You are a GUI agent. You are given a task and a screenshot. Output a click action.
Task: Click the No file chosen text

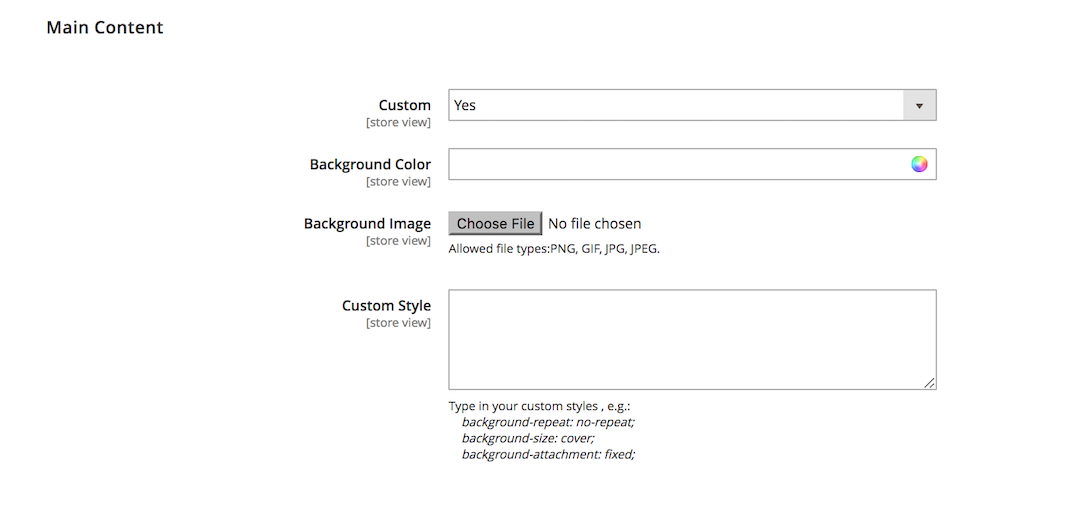tap(595, 224)
